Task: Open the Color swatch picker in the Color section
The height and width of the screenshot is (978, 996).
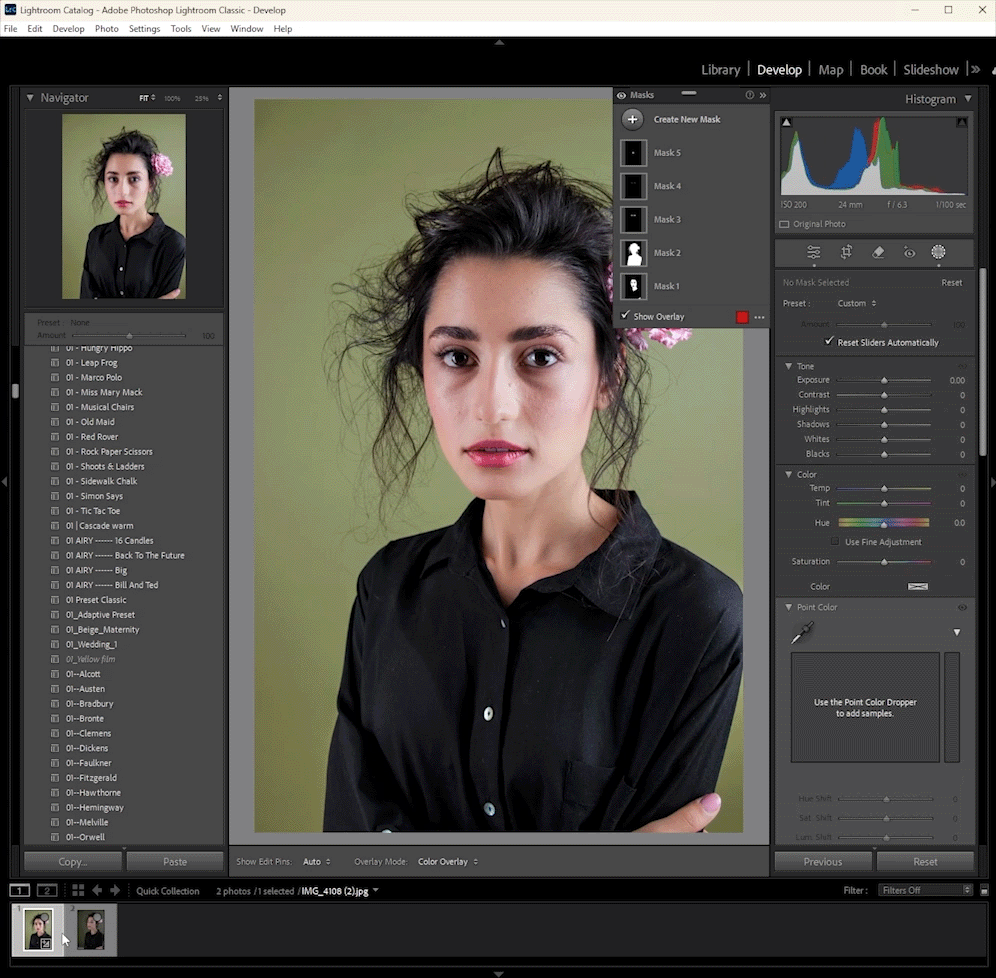Action: pyautogui.click(x=917, y=586)
